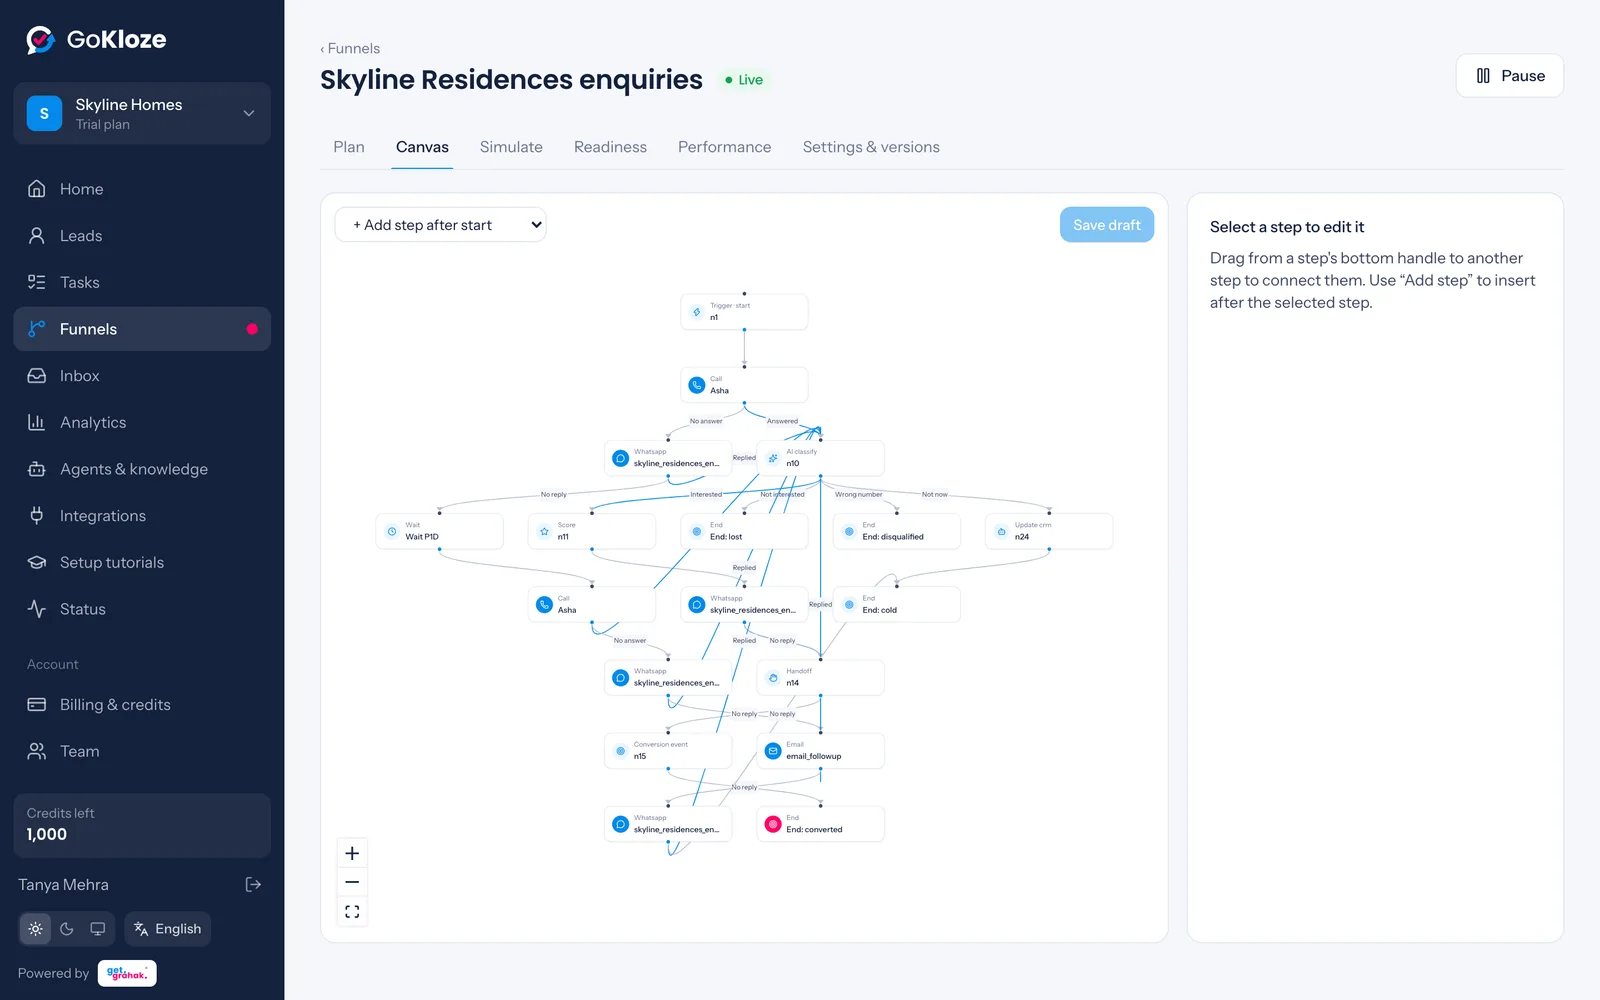Open the Performance tab
1600x1000 pixels.
click(x=725, y=147)
